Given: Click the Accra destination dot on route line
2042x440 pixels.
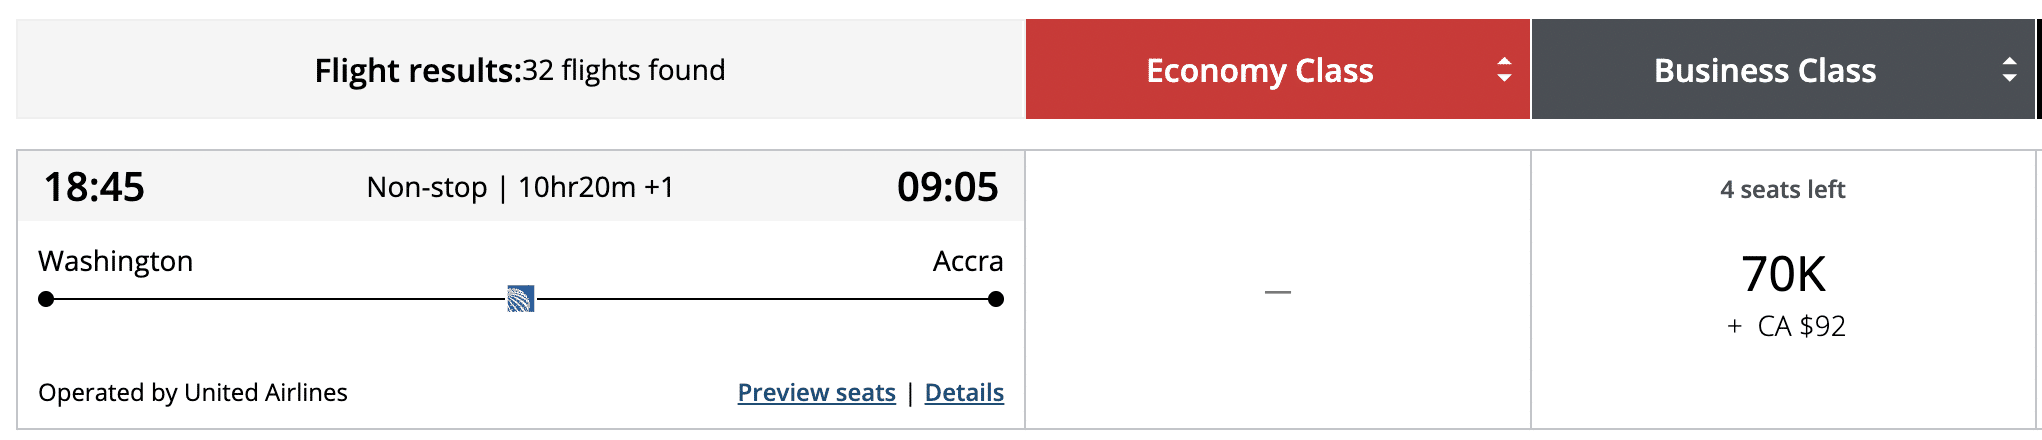Looking at the screenshot, I should click(995, 299).
